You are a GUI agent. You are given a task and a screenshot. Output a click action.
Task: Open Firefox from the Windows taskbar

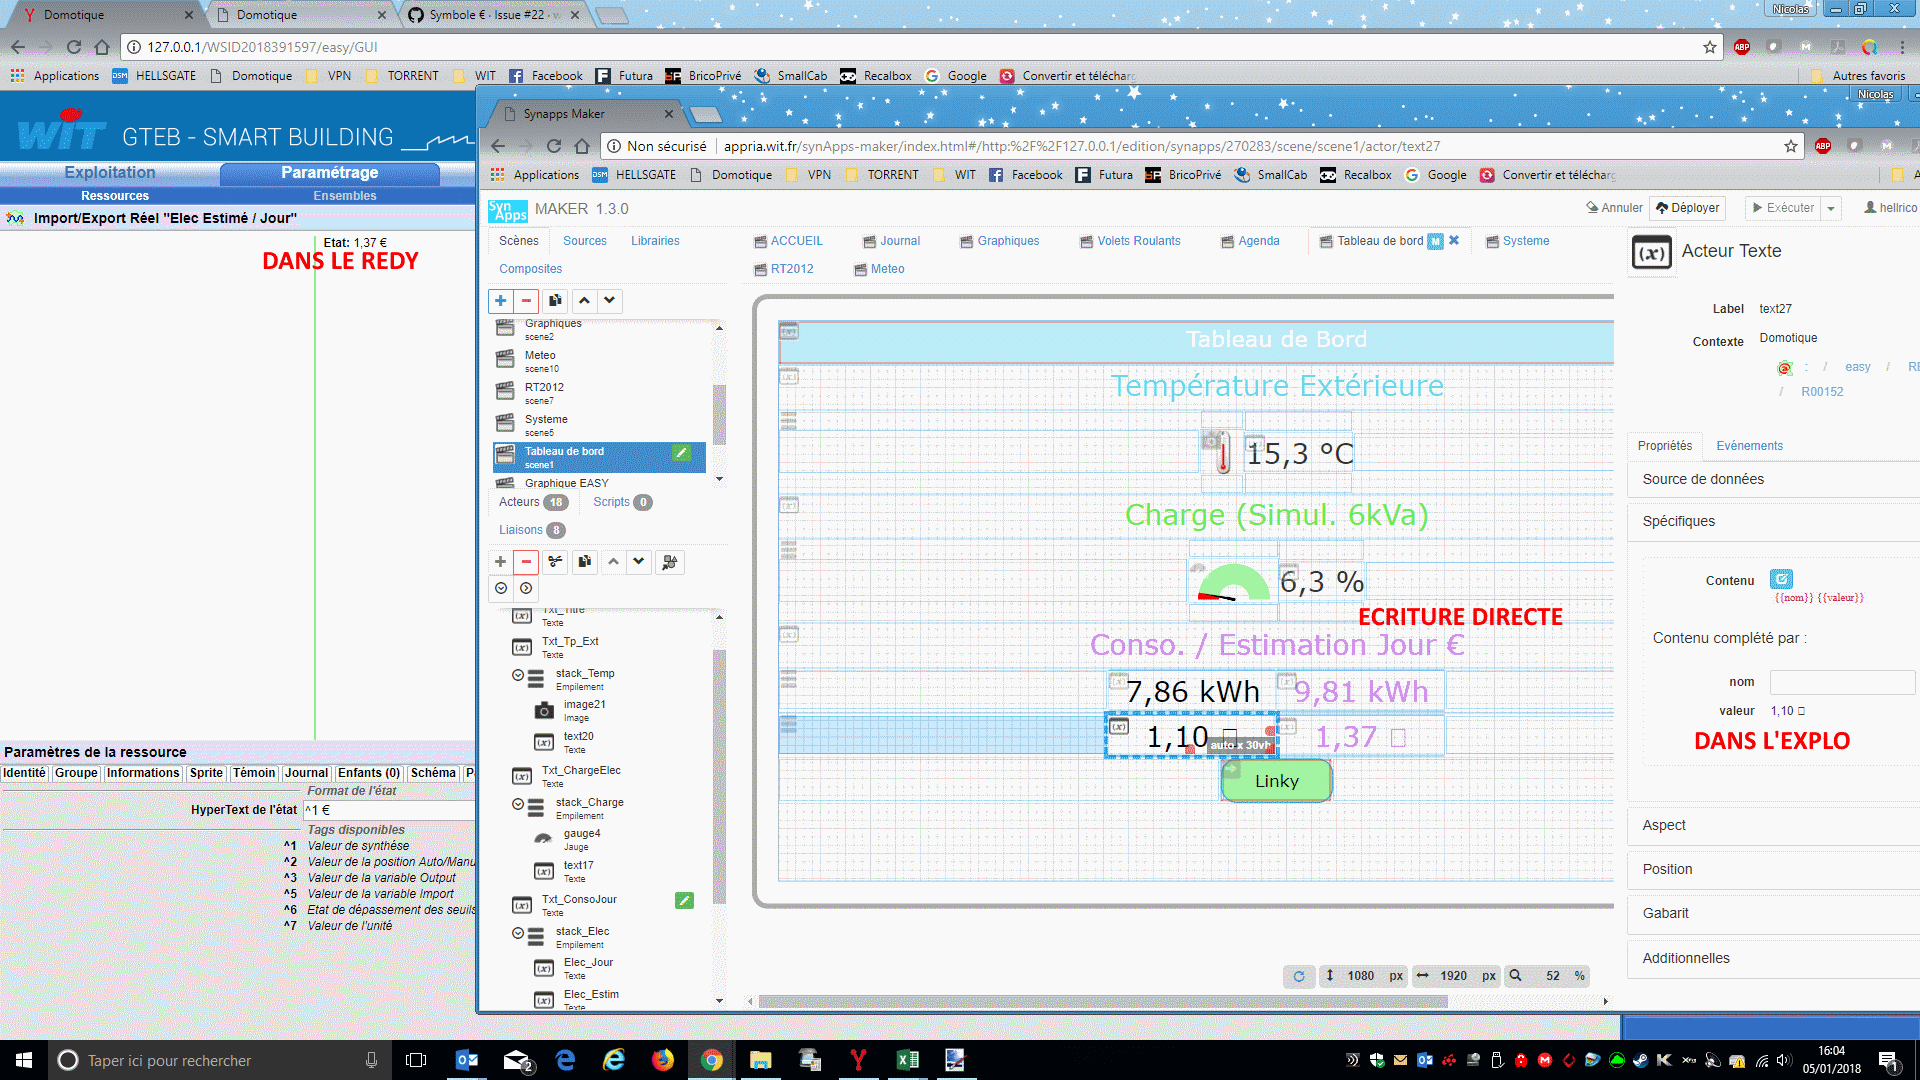pyautogui.click(x=662, y=1060)
